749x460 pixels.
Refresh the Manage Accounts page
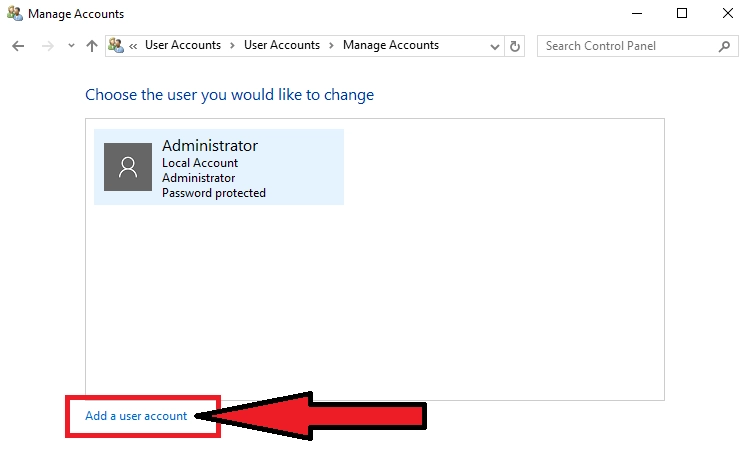(515, 46)
